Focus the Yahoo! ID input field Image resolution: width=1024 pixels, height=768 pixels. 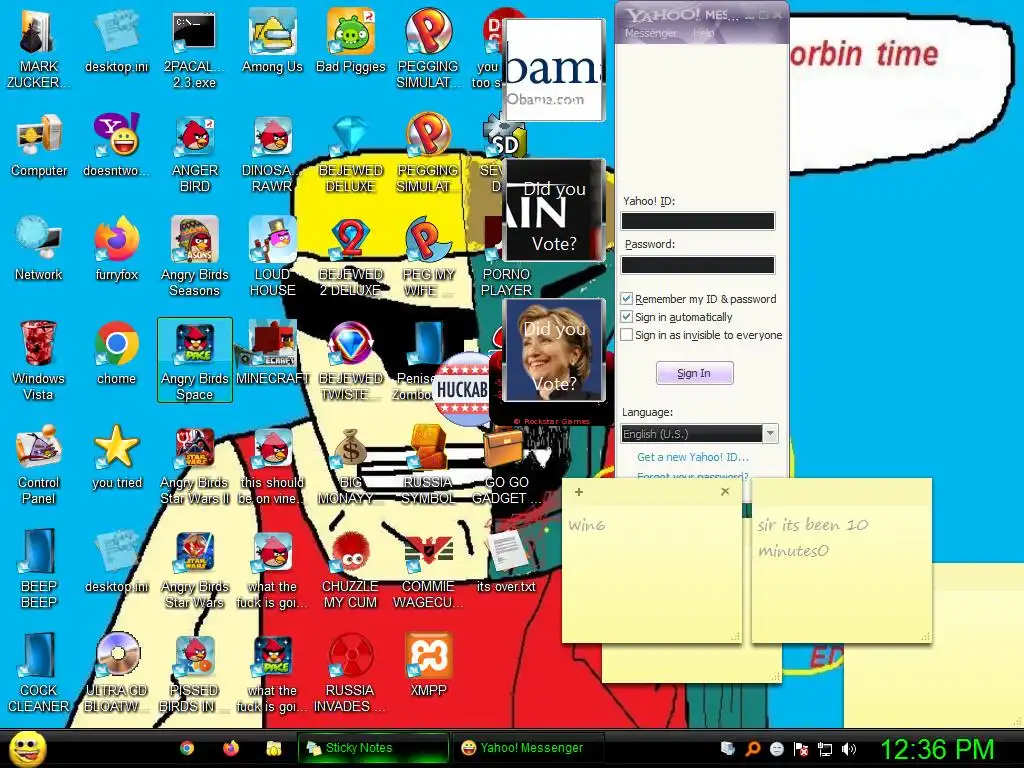[x=698, y=221]
